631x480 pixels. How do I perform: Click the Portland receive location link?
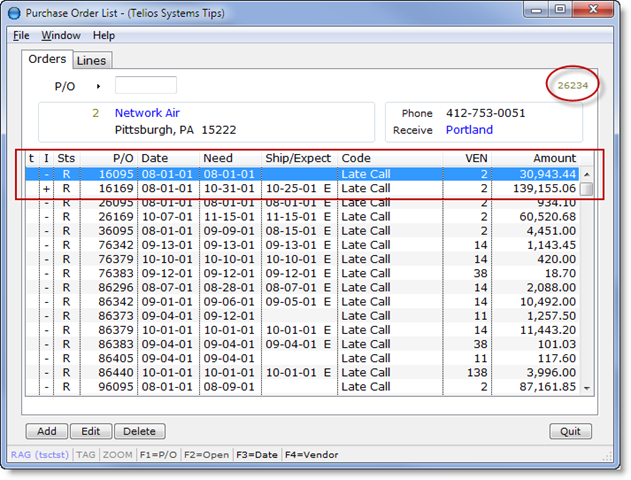tap(469, 130)
